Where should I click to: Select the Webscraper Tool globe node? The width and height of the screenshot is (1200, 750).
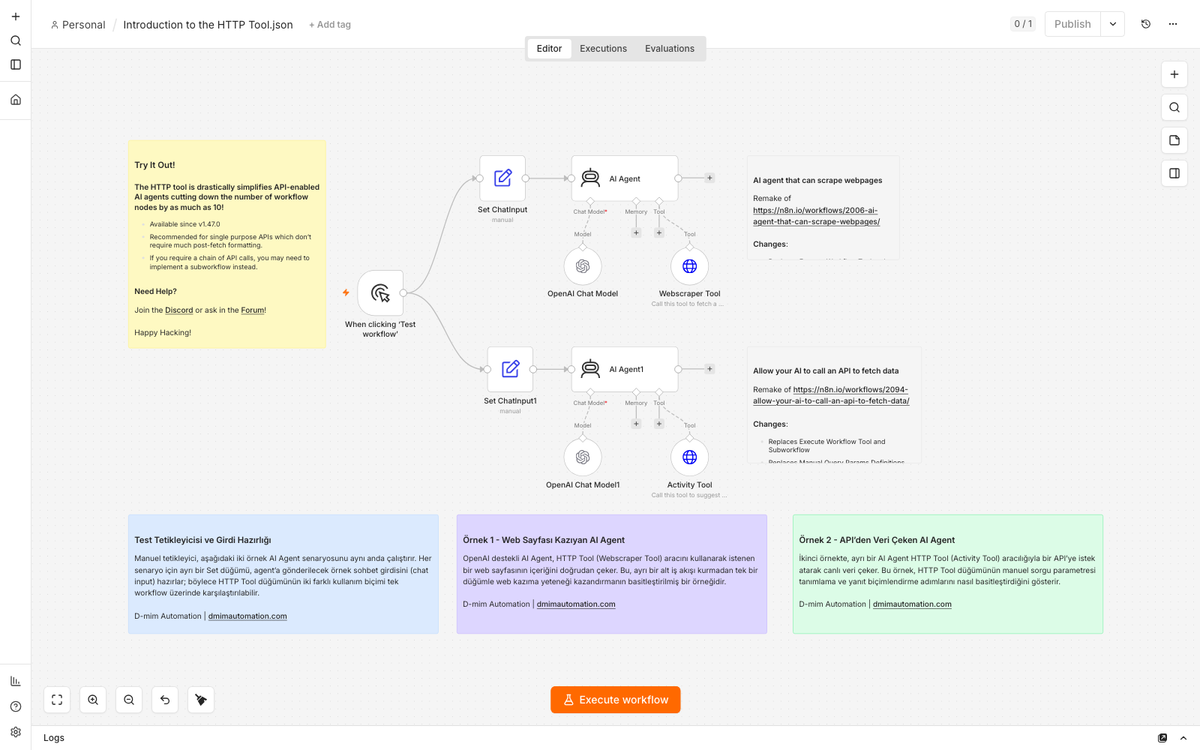pos(689,267)
